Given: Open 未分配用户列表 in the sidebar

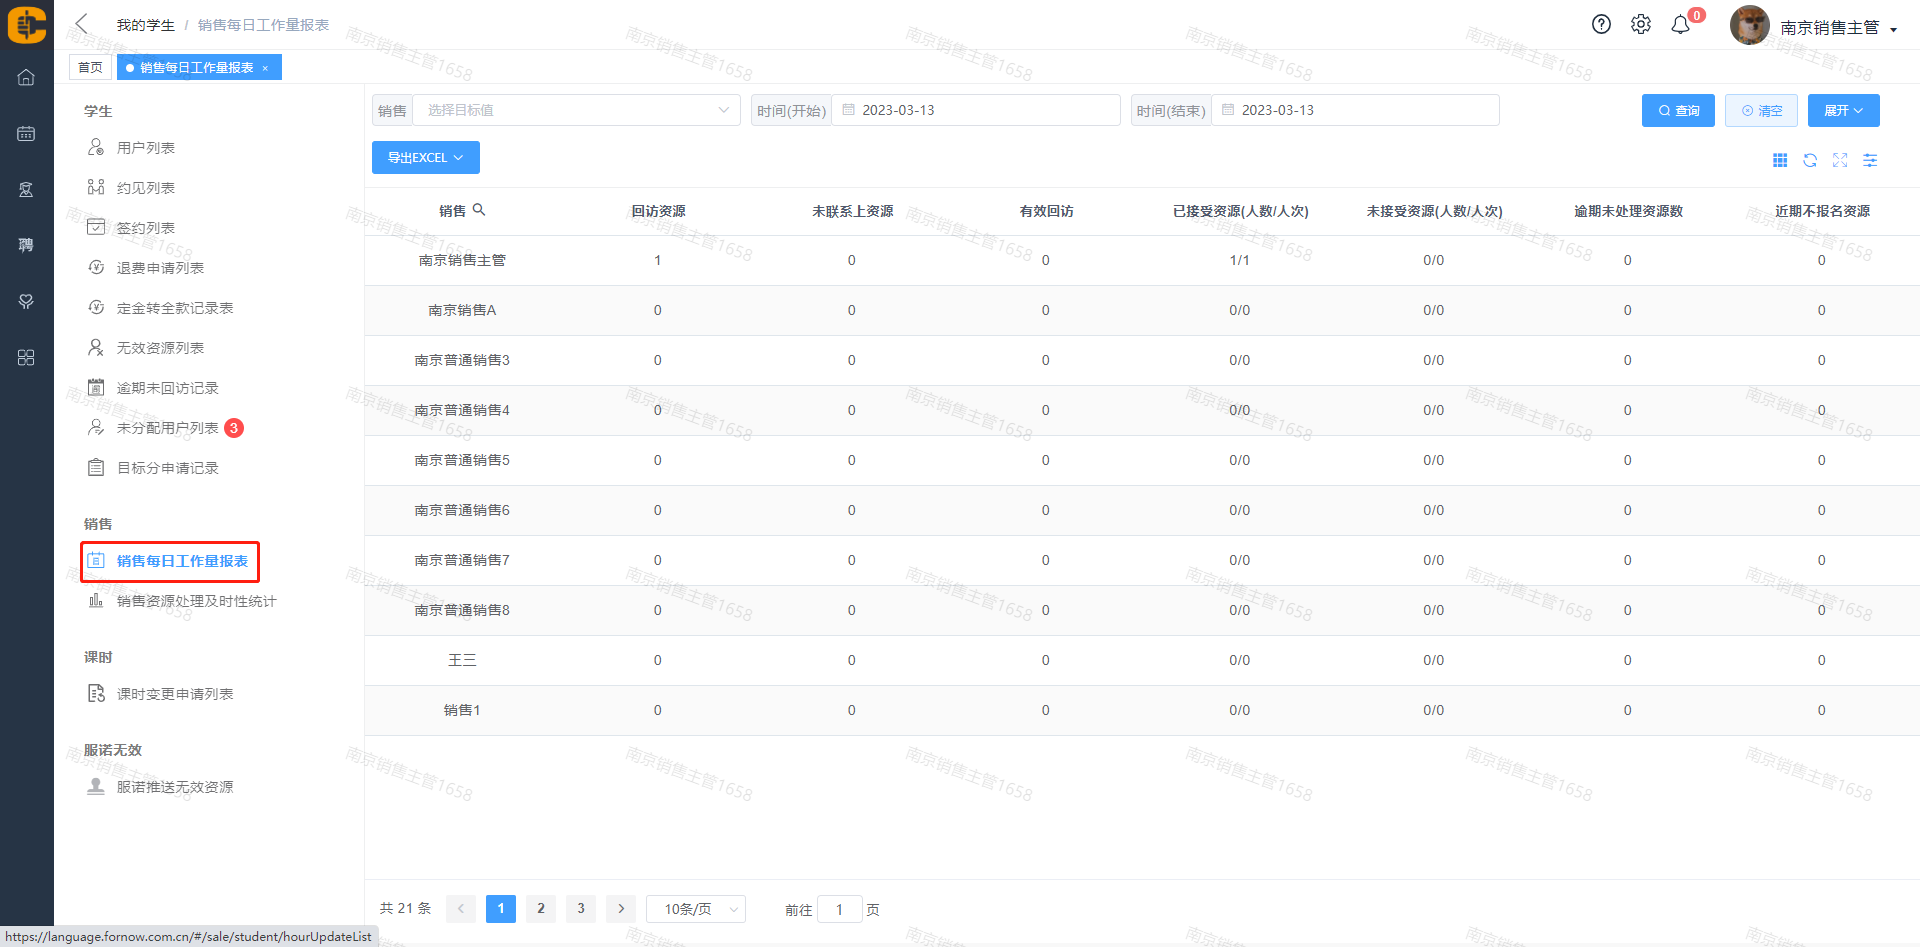Looking at the screenshot, I should (x=167, y=428).
